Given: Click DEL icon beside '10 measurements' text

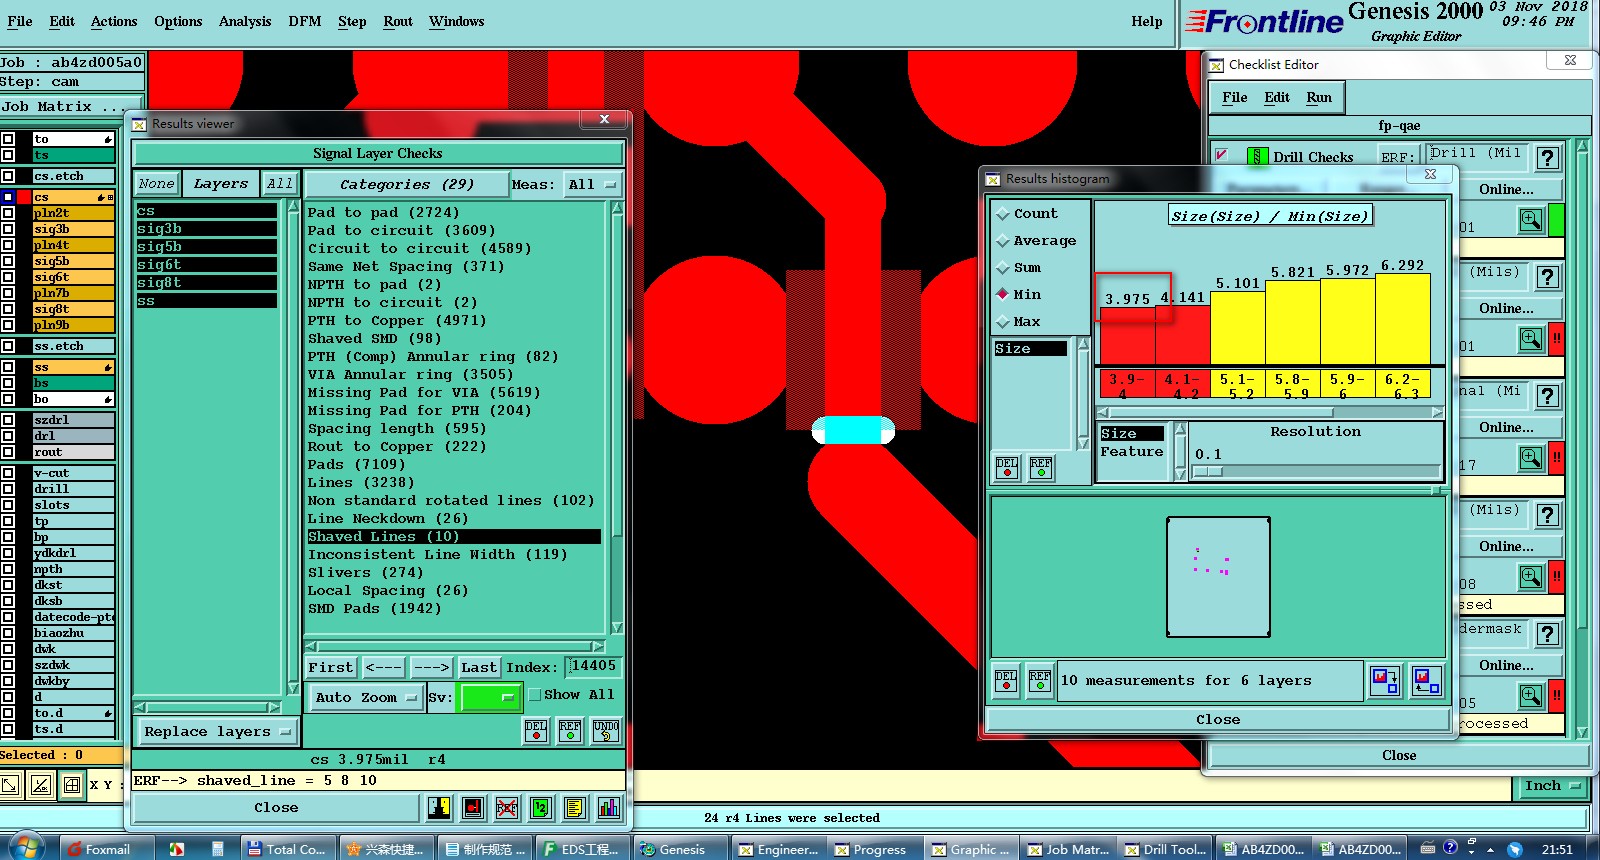Looking at the screenshot, I should point(1006,681).
